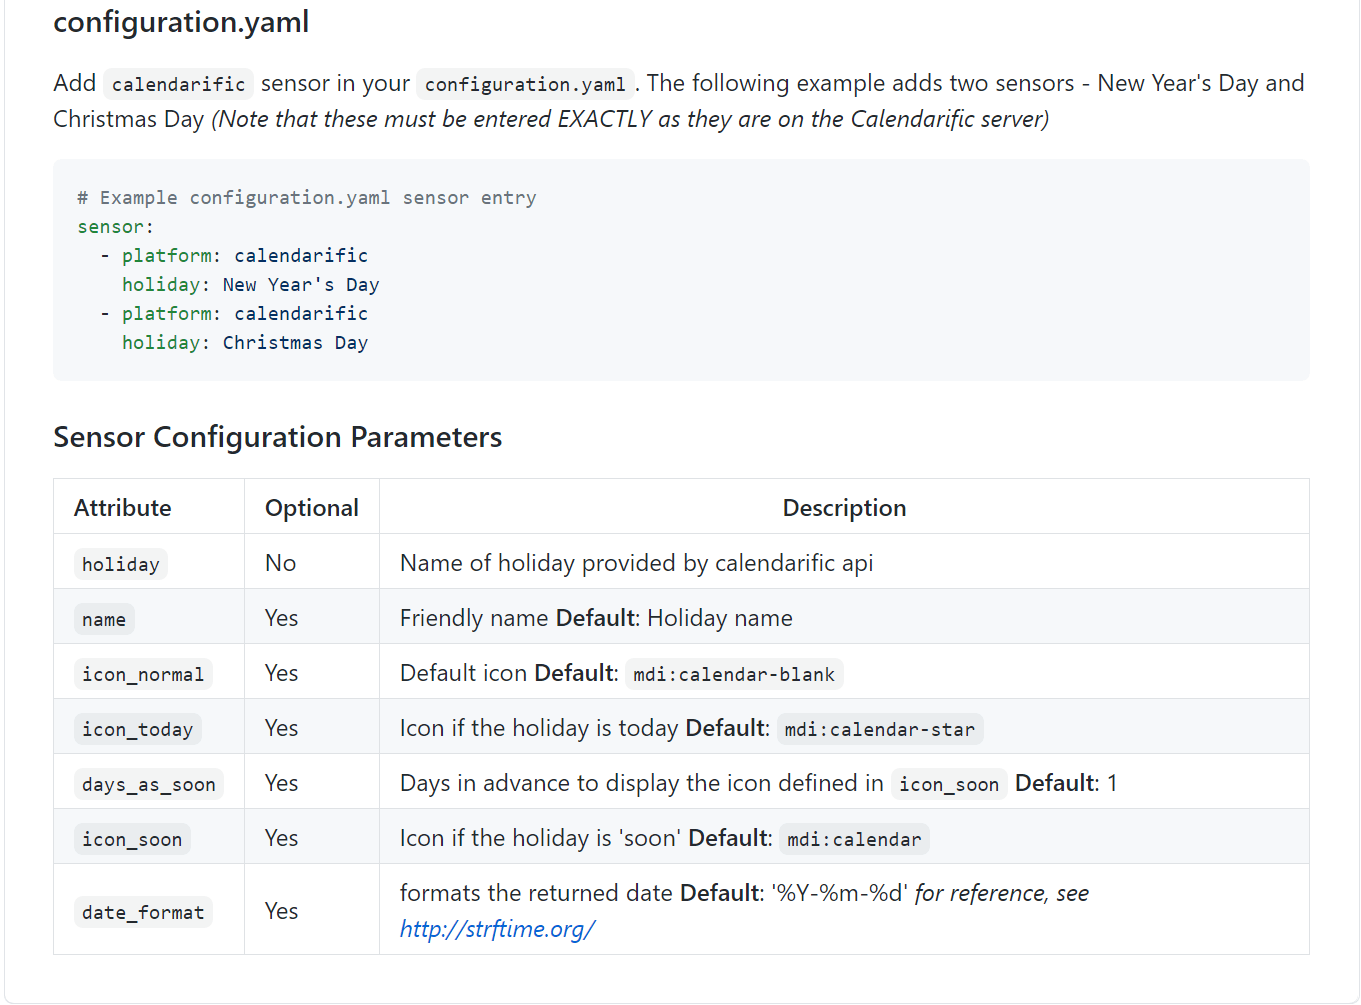
Task: Click the mdi:calendar-star default value
Action: click(x=879, y=729)
